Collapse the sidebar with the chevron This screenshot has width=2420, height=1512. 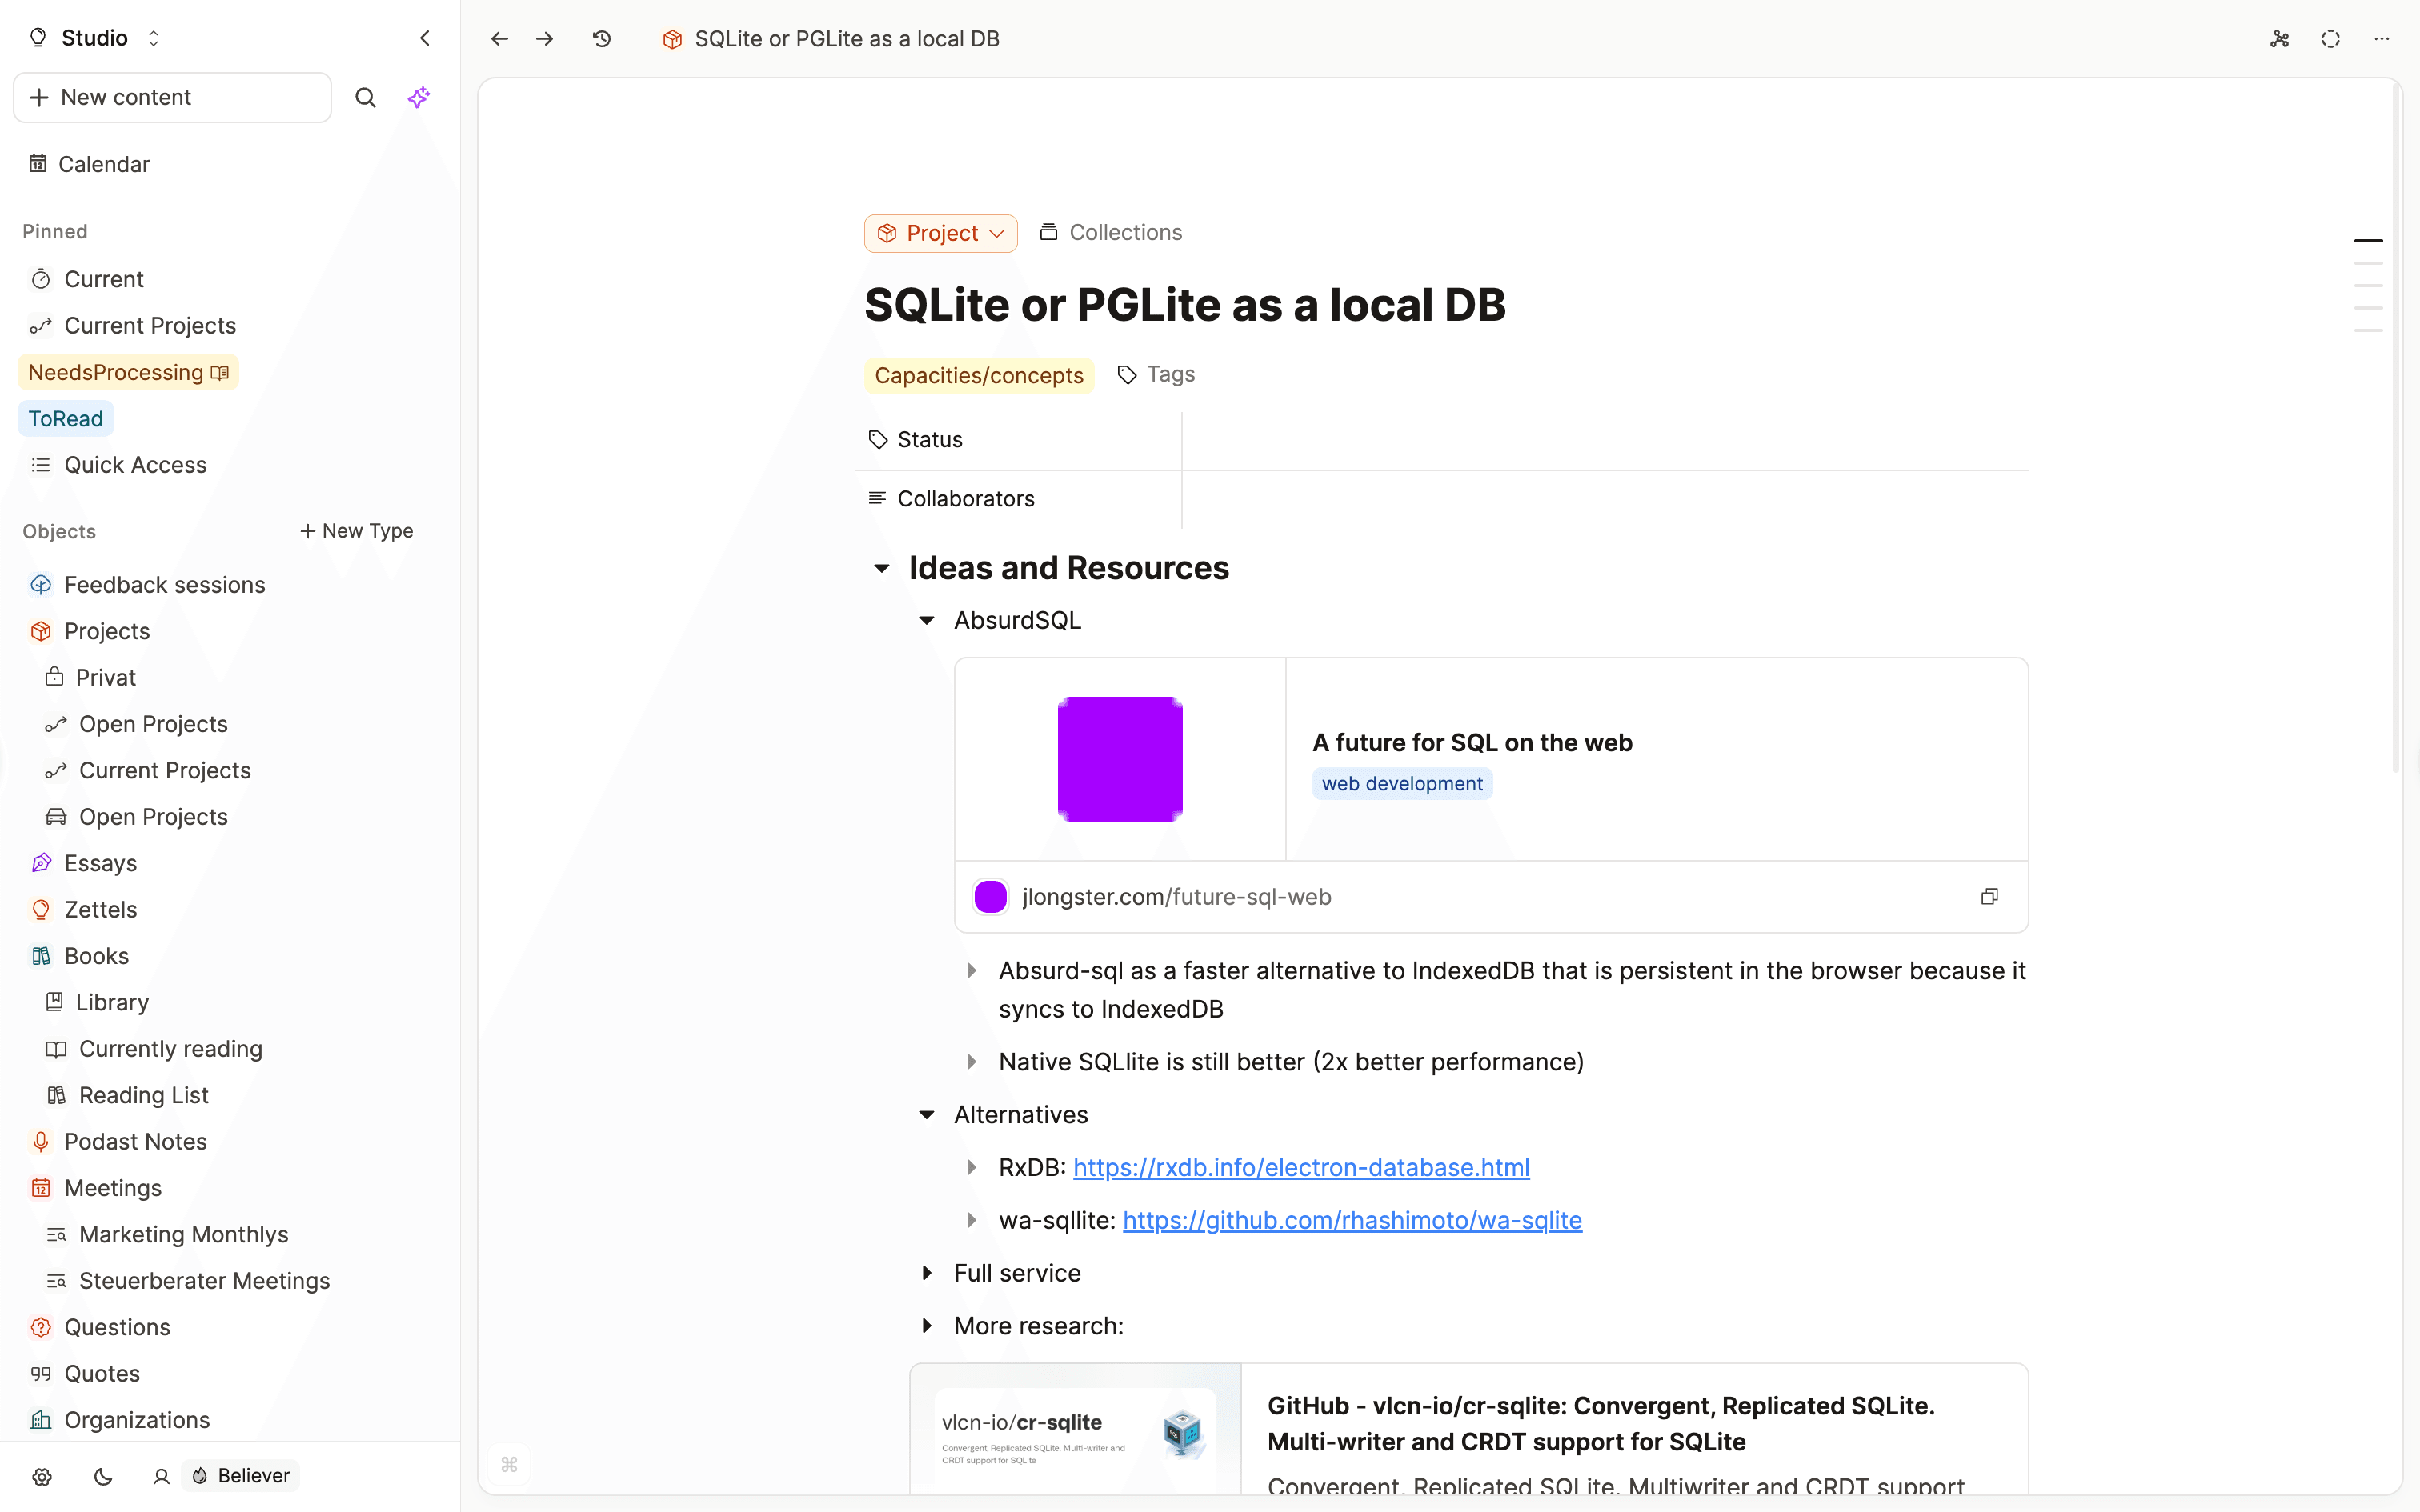pos(425,38)
